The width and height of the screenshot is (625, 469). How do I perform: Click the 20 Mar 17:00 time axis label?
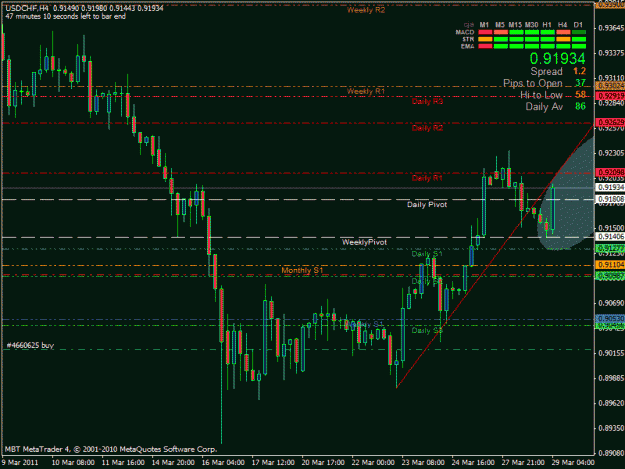click(323, 463)
